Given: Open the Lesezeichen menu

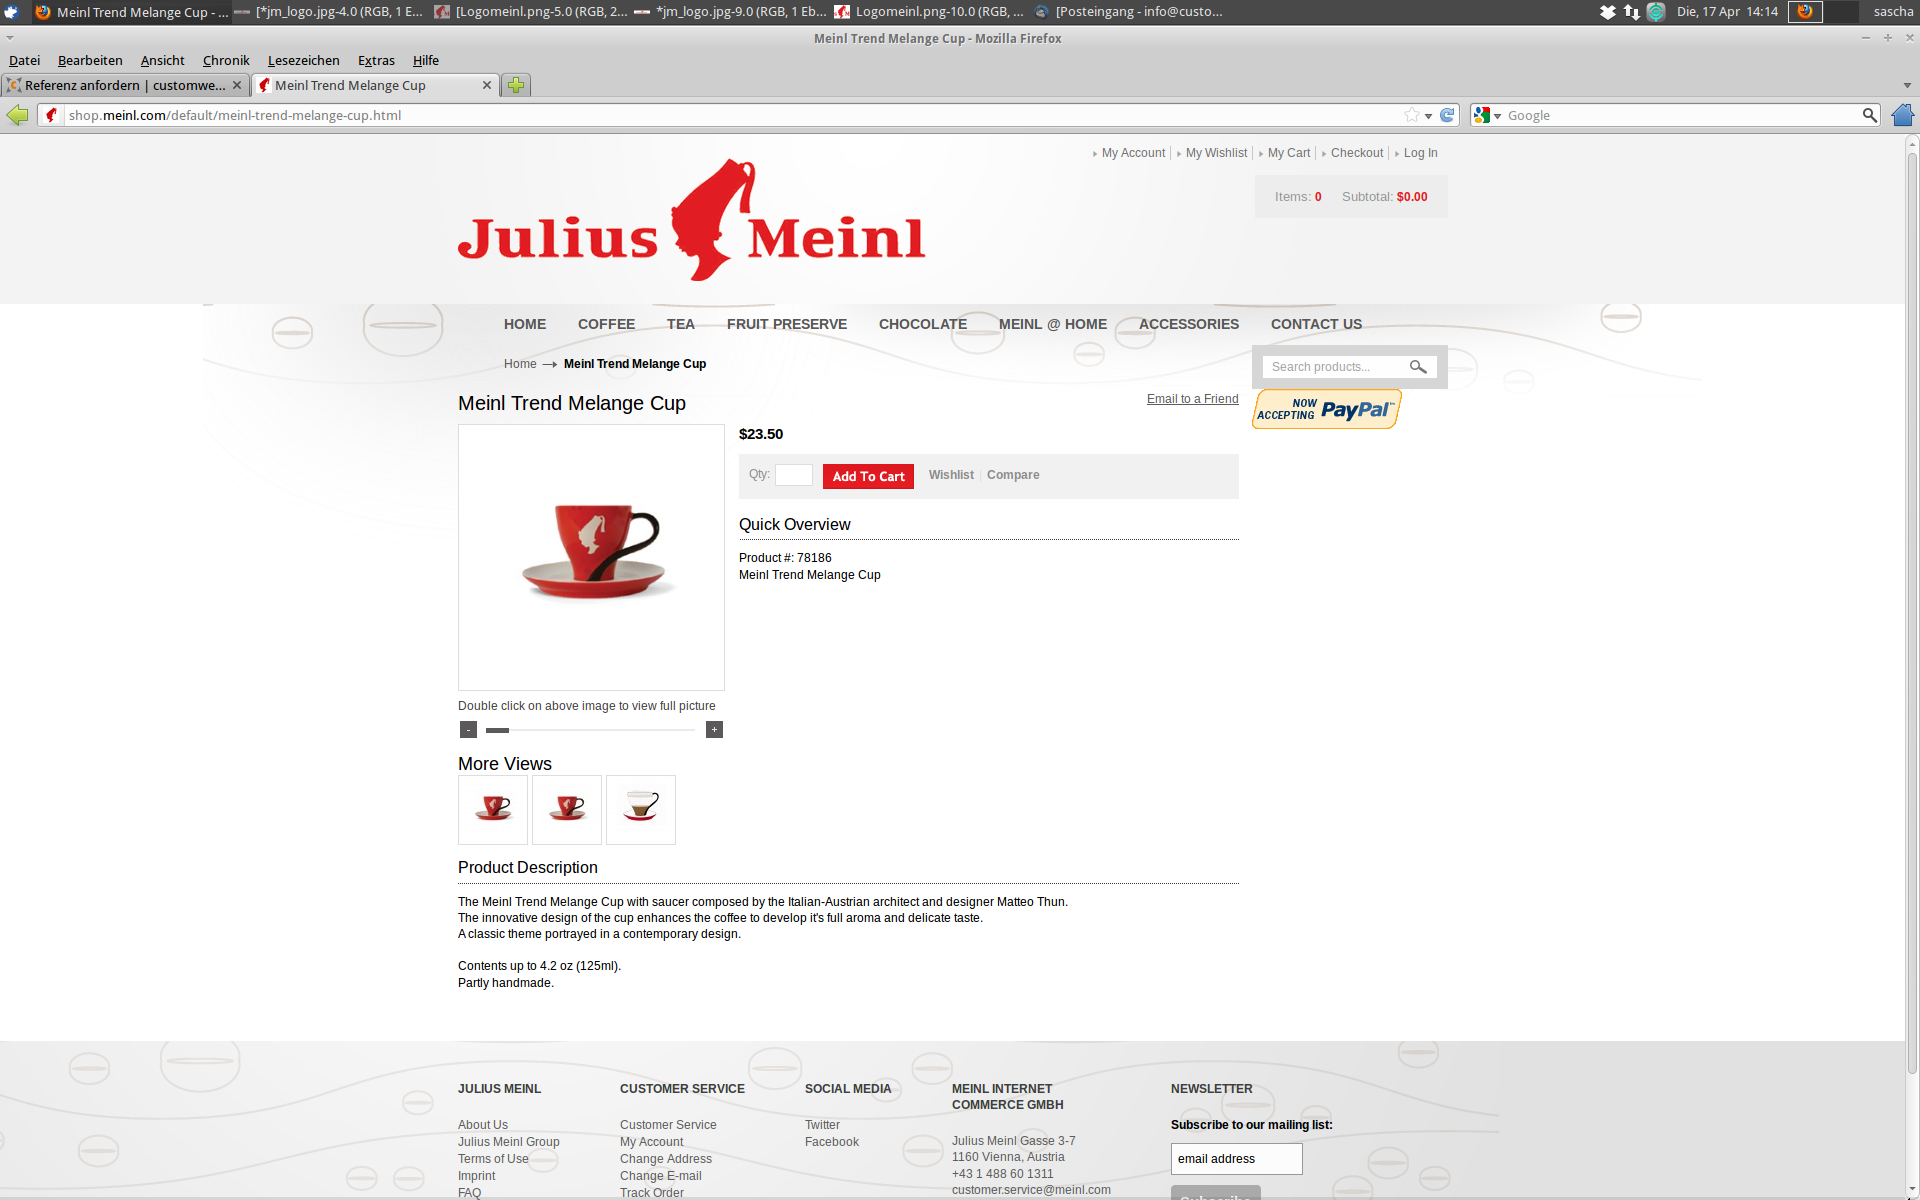Looking at the screenshot, I should point(304,60).
